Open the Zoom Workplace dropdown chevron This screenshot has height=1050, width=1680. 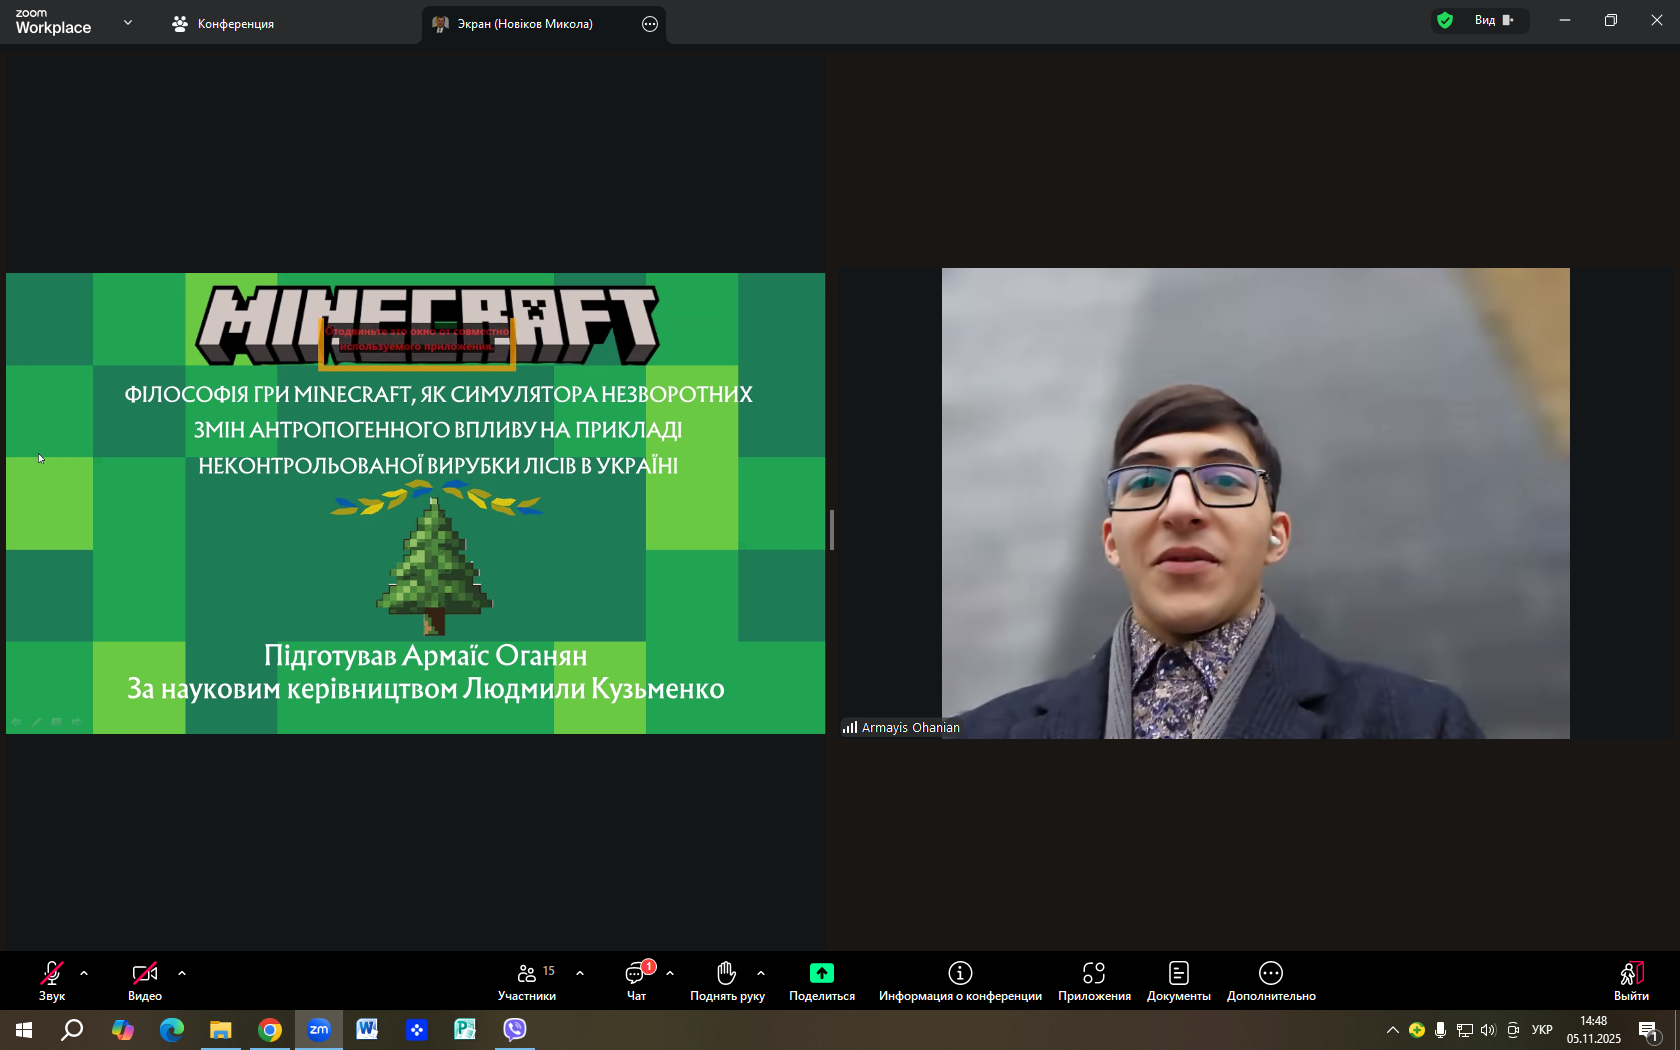pyautogui.click(x=128, y=22)
